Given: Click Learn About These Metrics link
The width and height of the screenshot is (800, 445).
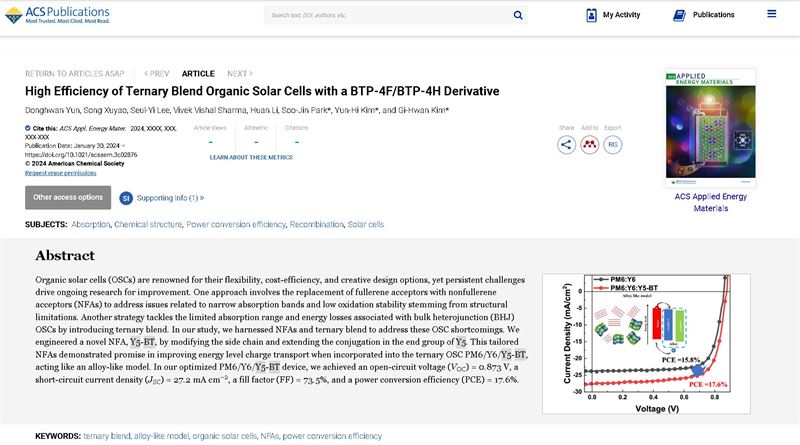Looking at the screenshot, I should click(x=251, y=157).
